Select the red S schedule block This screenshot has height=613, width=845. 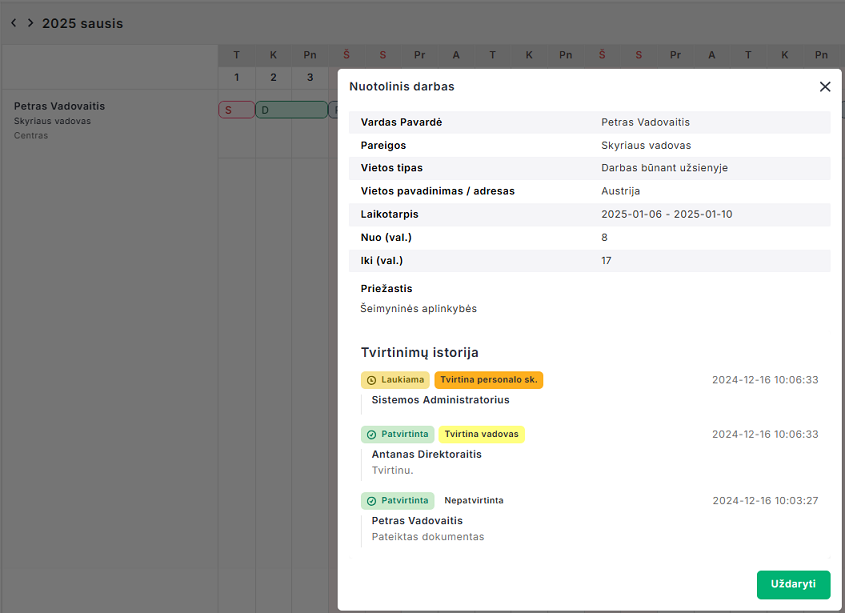236,110
